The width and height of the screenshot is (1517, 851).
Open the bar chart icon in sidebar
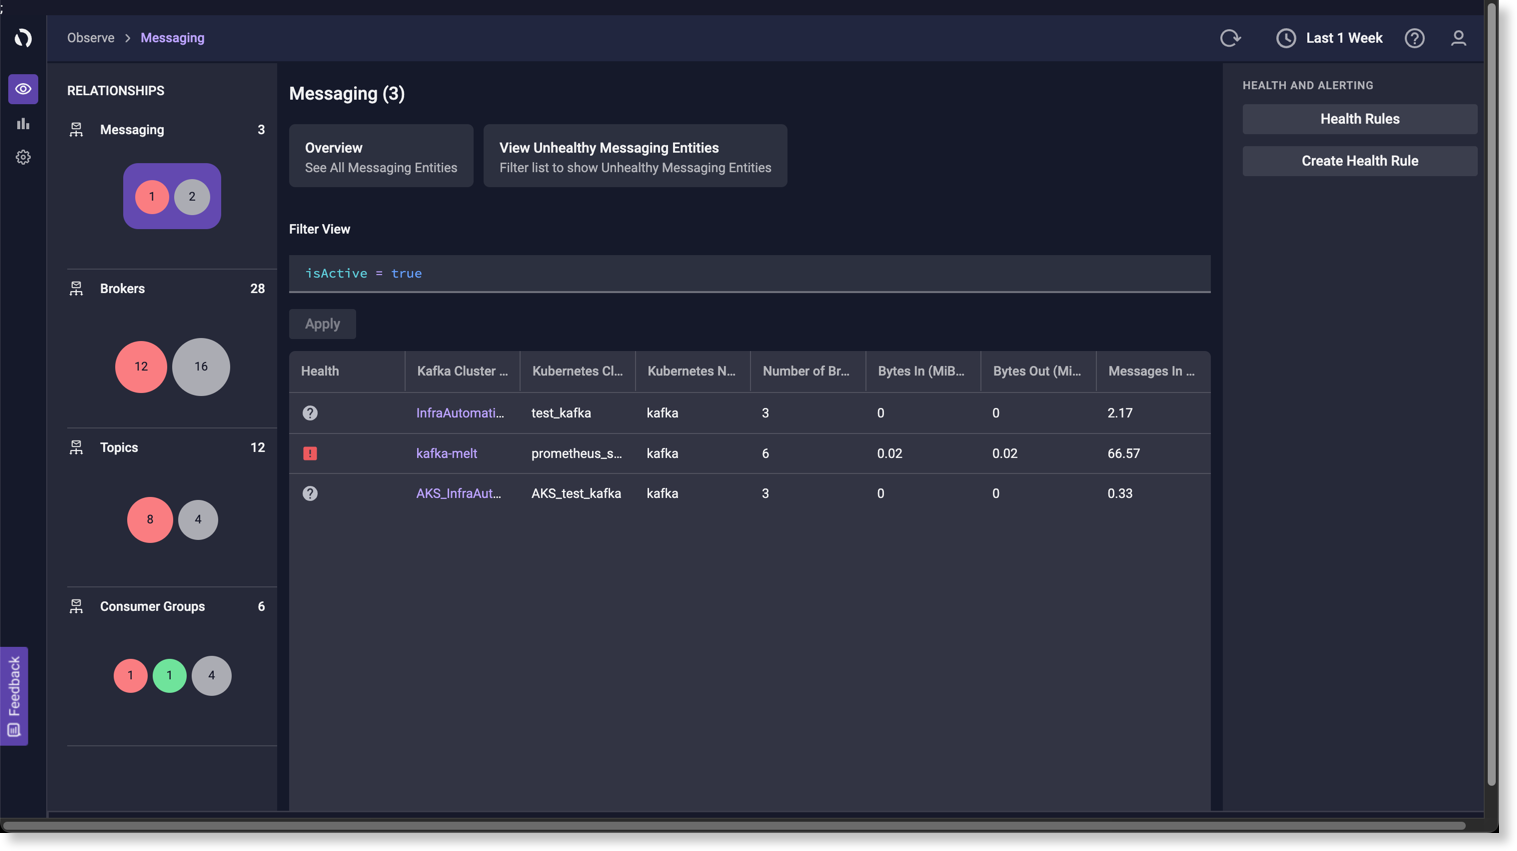23,124
